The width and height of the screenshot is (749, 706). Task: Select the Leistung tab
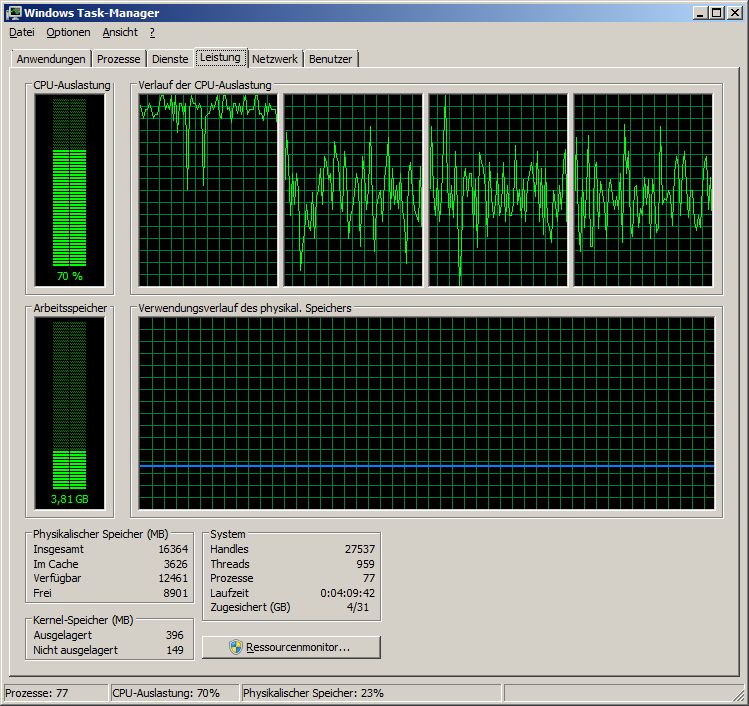coord(220,57)
